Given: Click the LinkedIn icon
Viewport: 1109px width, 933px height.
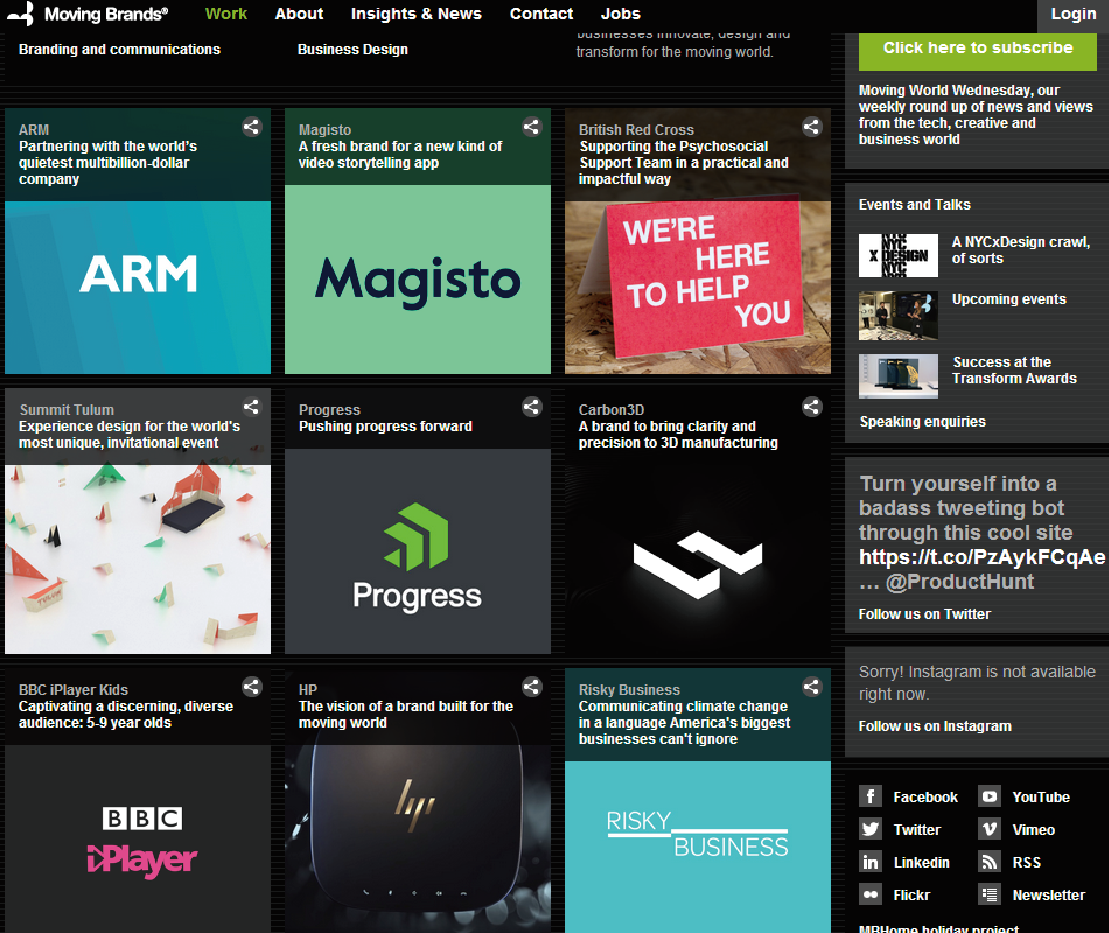Looking at the screenshot, I should (x=871, y=862).
